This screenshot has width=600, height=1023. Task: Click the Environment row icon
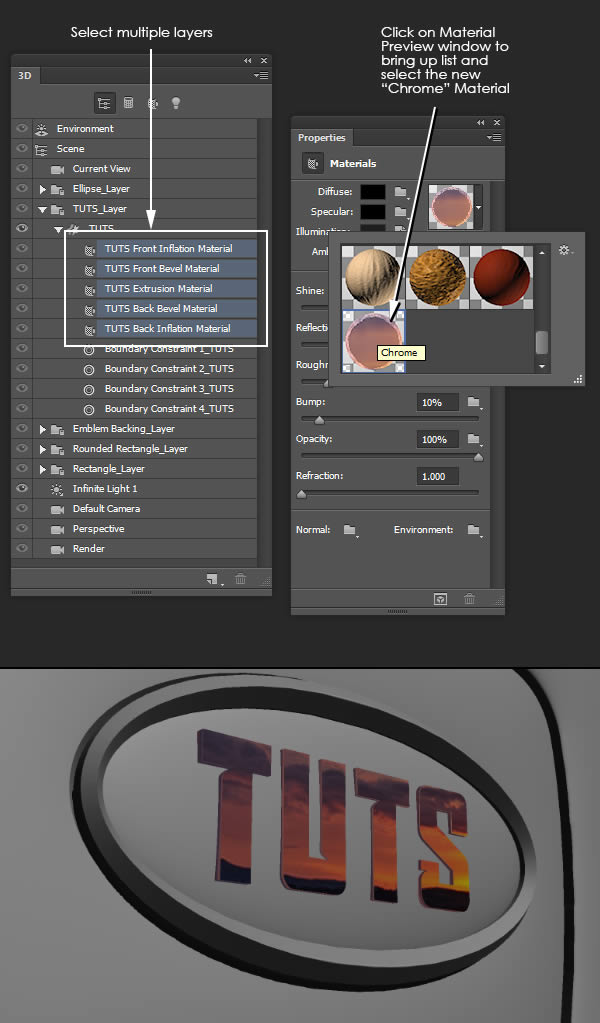click(x=42, y=129)
